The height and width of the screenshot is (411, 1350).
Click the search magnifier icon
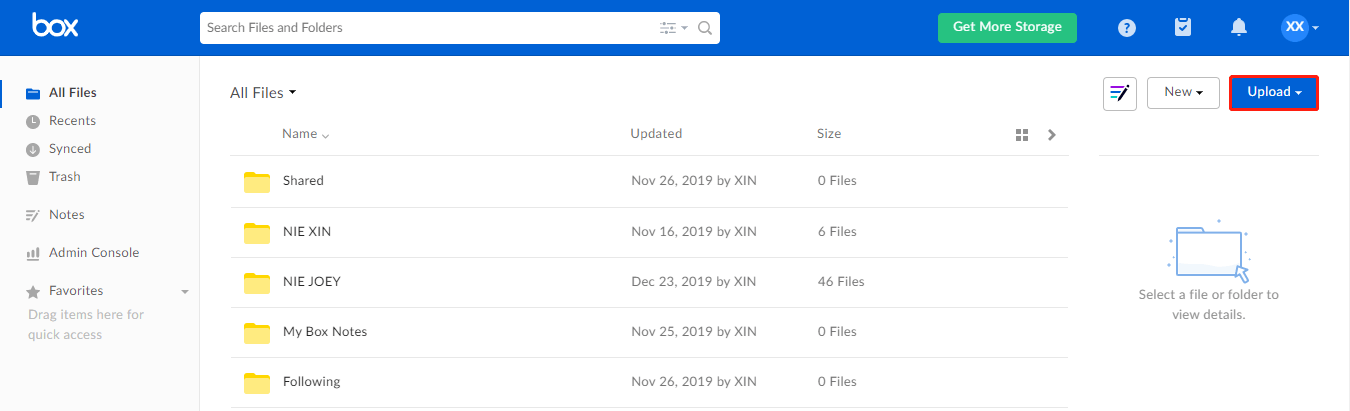(x=705, y=28)
